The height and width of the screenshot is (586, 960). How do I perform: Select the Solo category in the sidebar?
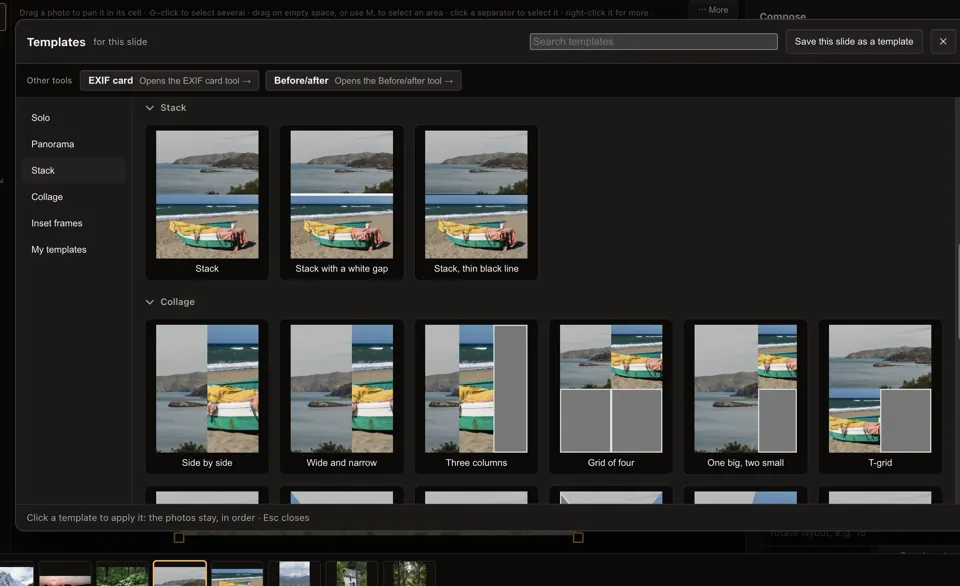click(x=73, y=118)
